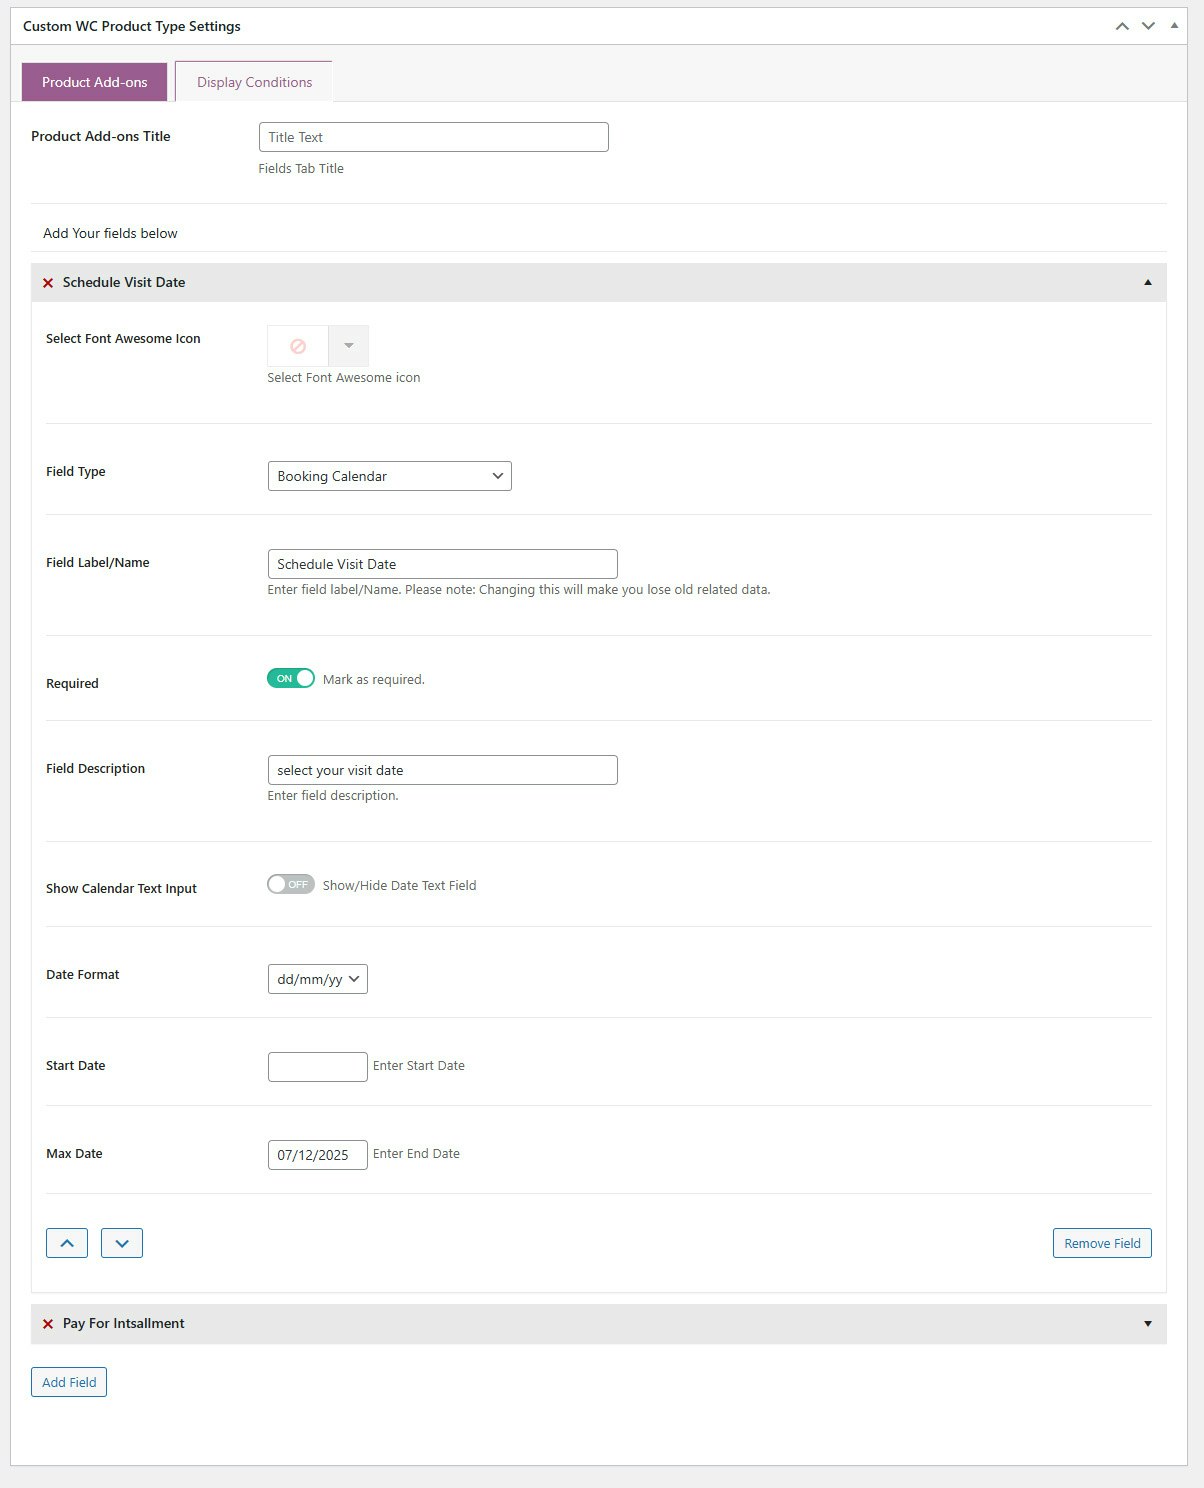Move the settings panel up
Image resolution: width=1204 pixels, height=1488 pixels.
pyautogui.click(x=1122, y=26)
